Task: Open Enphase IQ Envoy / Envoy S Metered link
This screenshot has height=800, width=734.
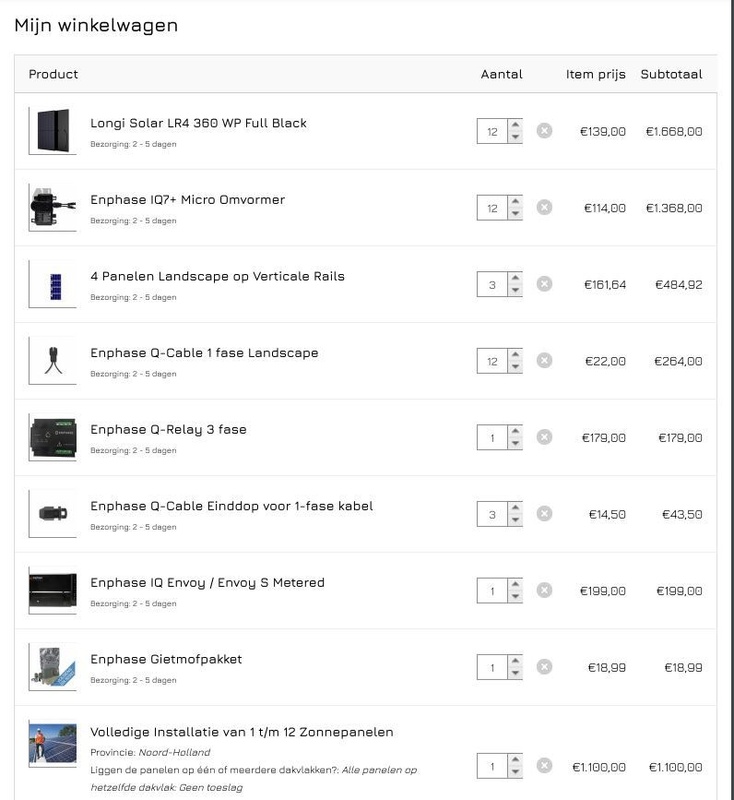Action: point(207,582)
